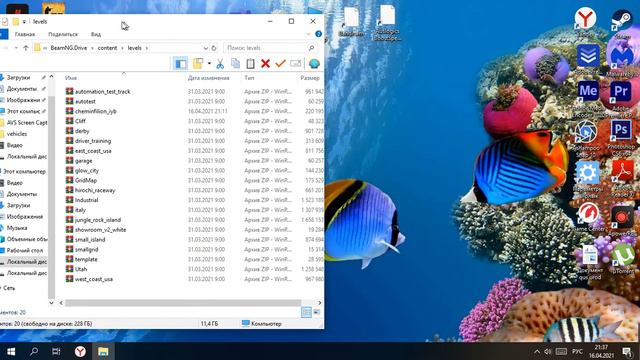640x360 pixels.
Task: Select the west_coast_usa archive file
Action: 94,279
